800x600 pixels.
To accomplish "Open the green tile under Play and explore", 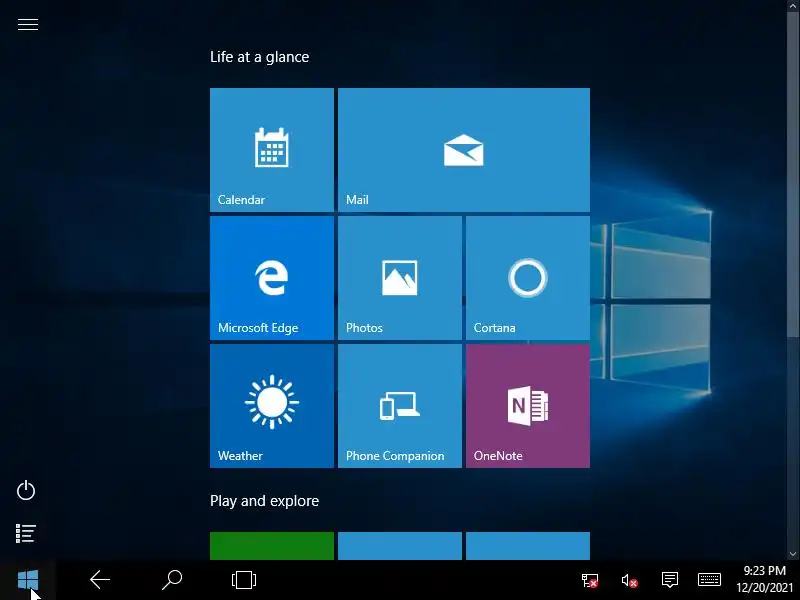I will [x=272, y=546].
